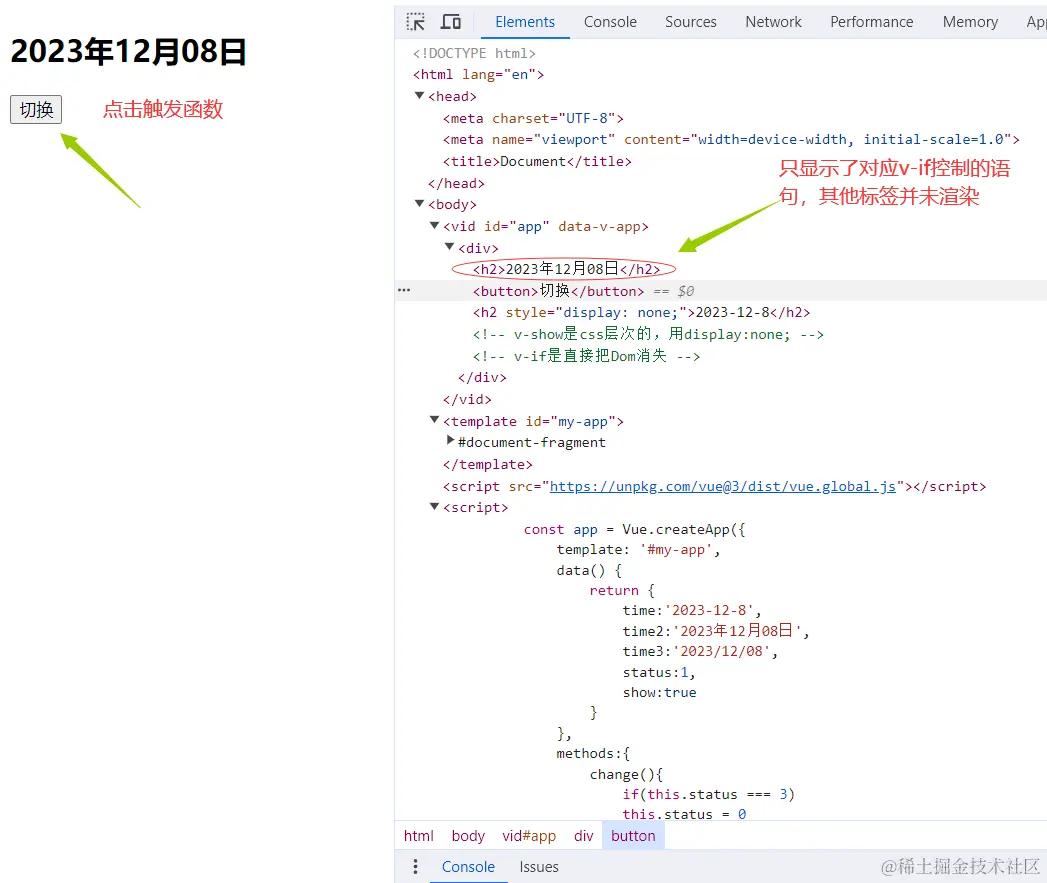Expand the #document-fragment node
The width and height of the screenshot is (1047, 883).
pyautogui.click(x=450, y=441)
